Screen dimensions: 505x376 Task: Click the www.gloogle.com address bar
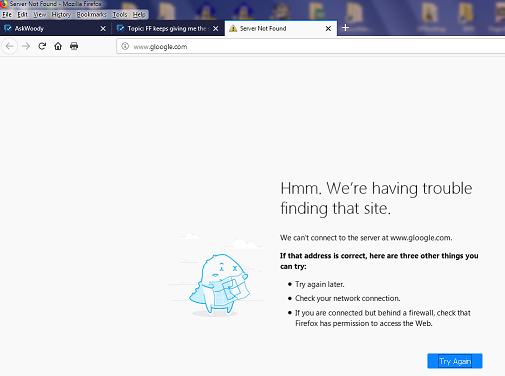[311, 46]
